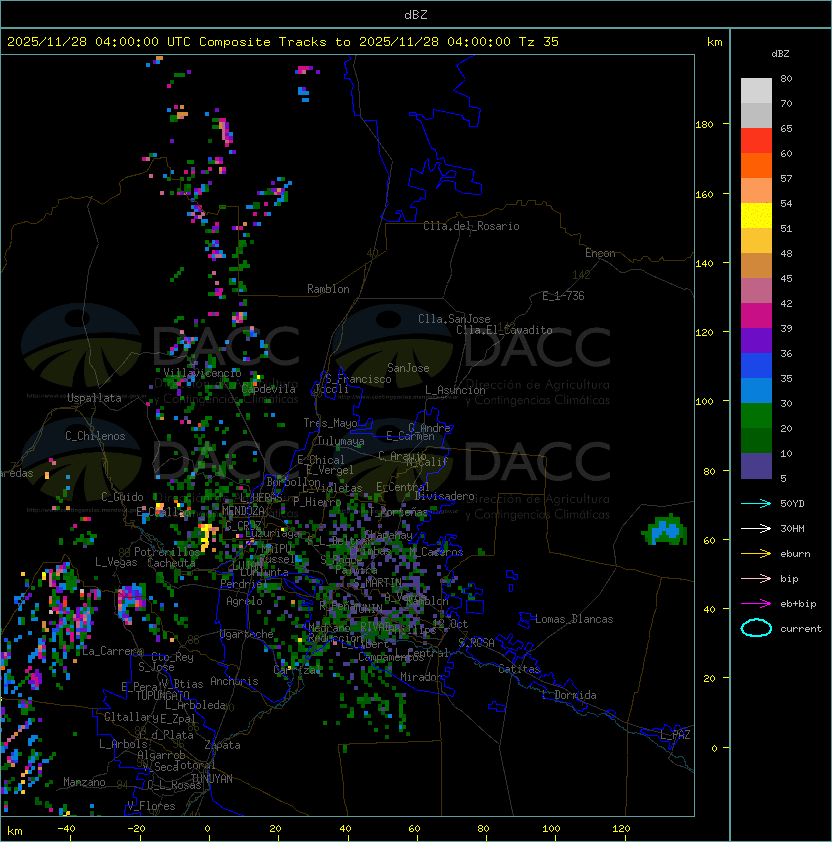Click the '30HM' legend label
Image resolution: width=832 pixels, height=842 pixels.
point(792,529)
